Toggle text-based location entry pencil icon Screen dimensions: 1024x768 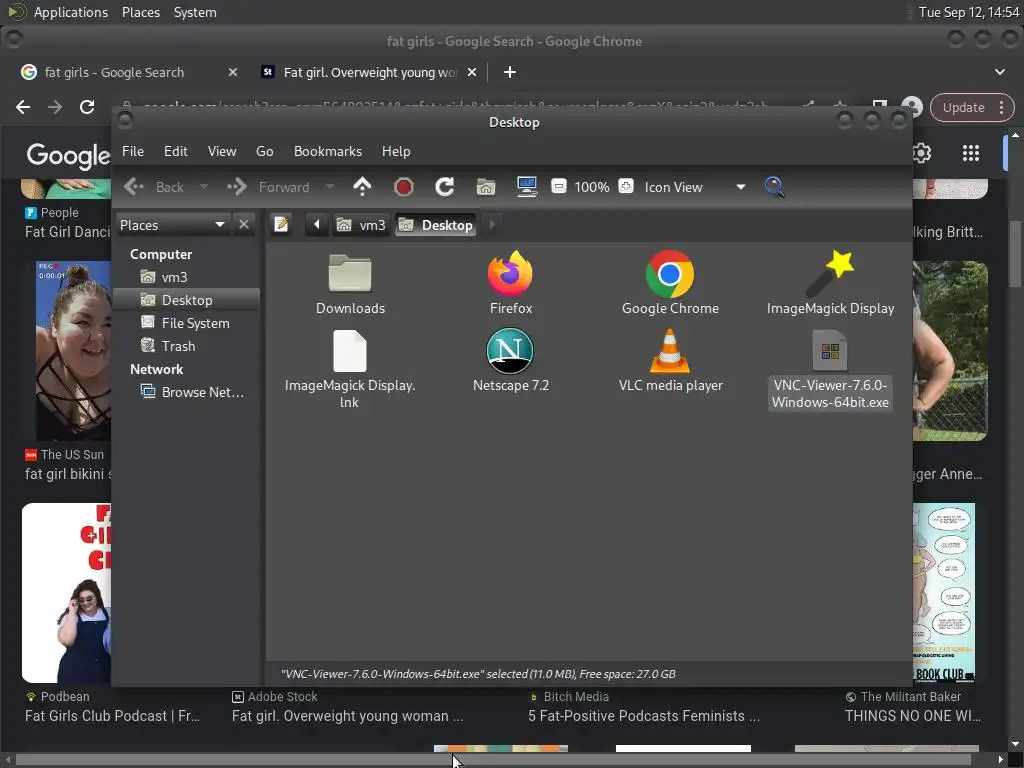click(281, 225)
